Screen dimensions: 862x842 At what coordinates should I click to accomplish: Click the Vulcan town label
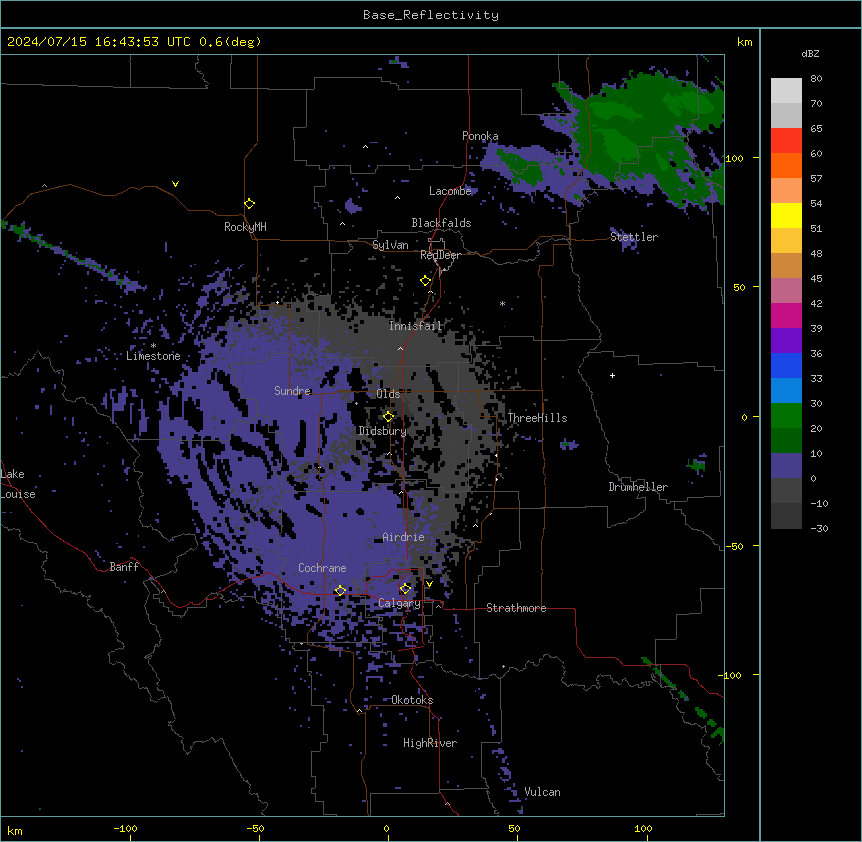tap(542, 792)
